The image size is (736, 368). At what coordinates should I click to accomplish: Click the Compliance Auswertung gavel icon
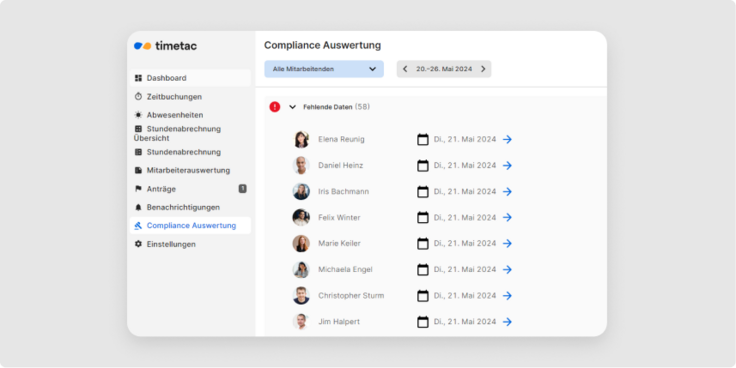(x=138, y=226)
